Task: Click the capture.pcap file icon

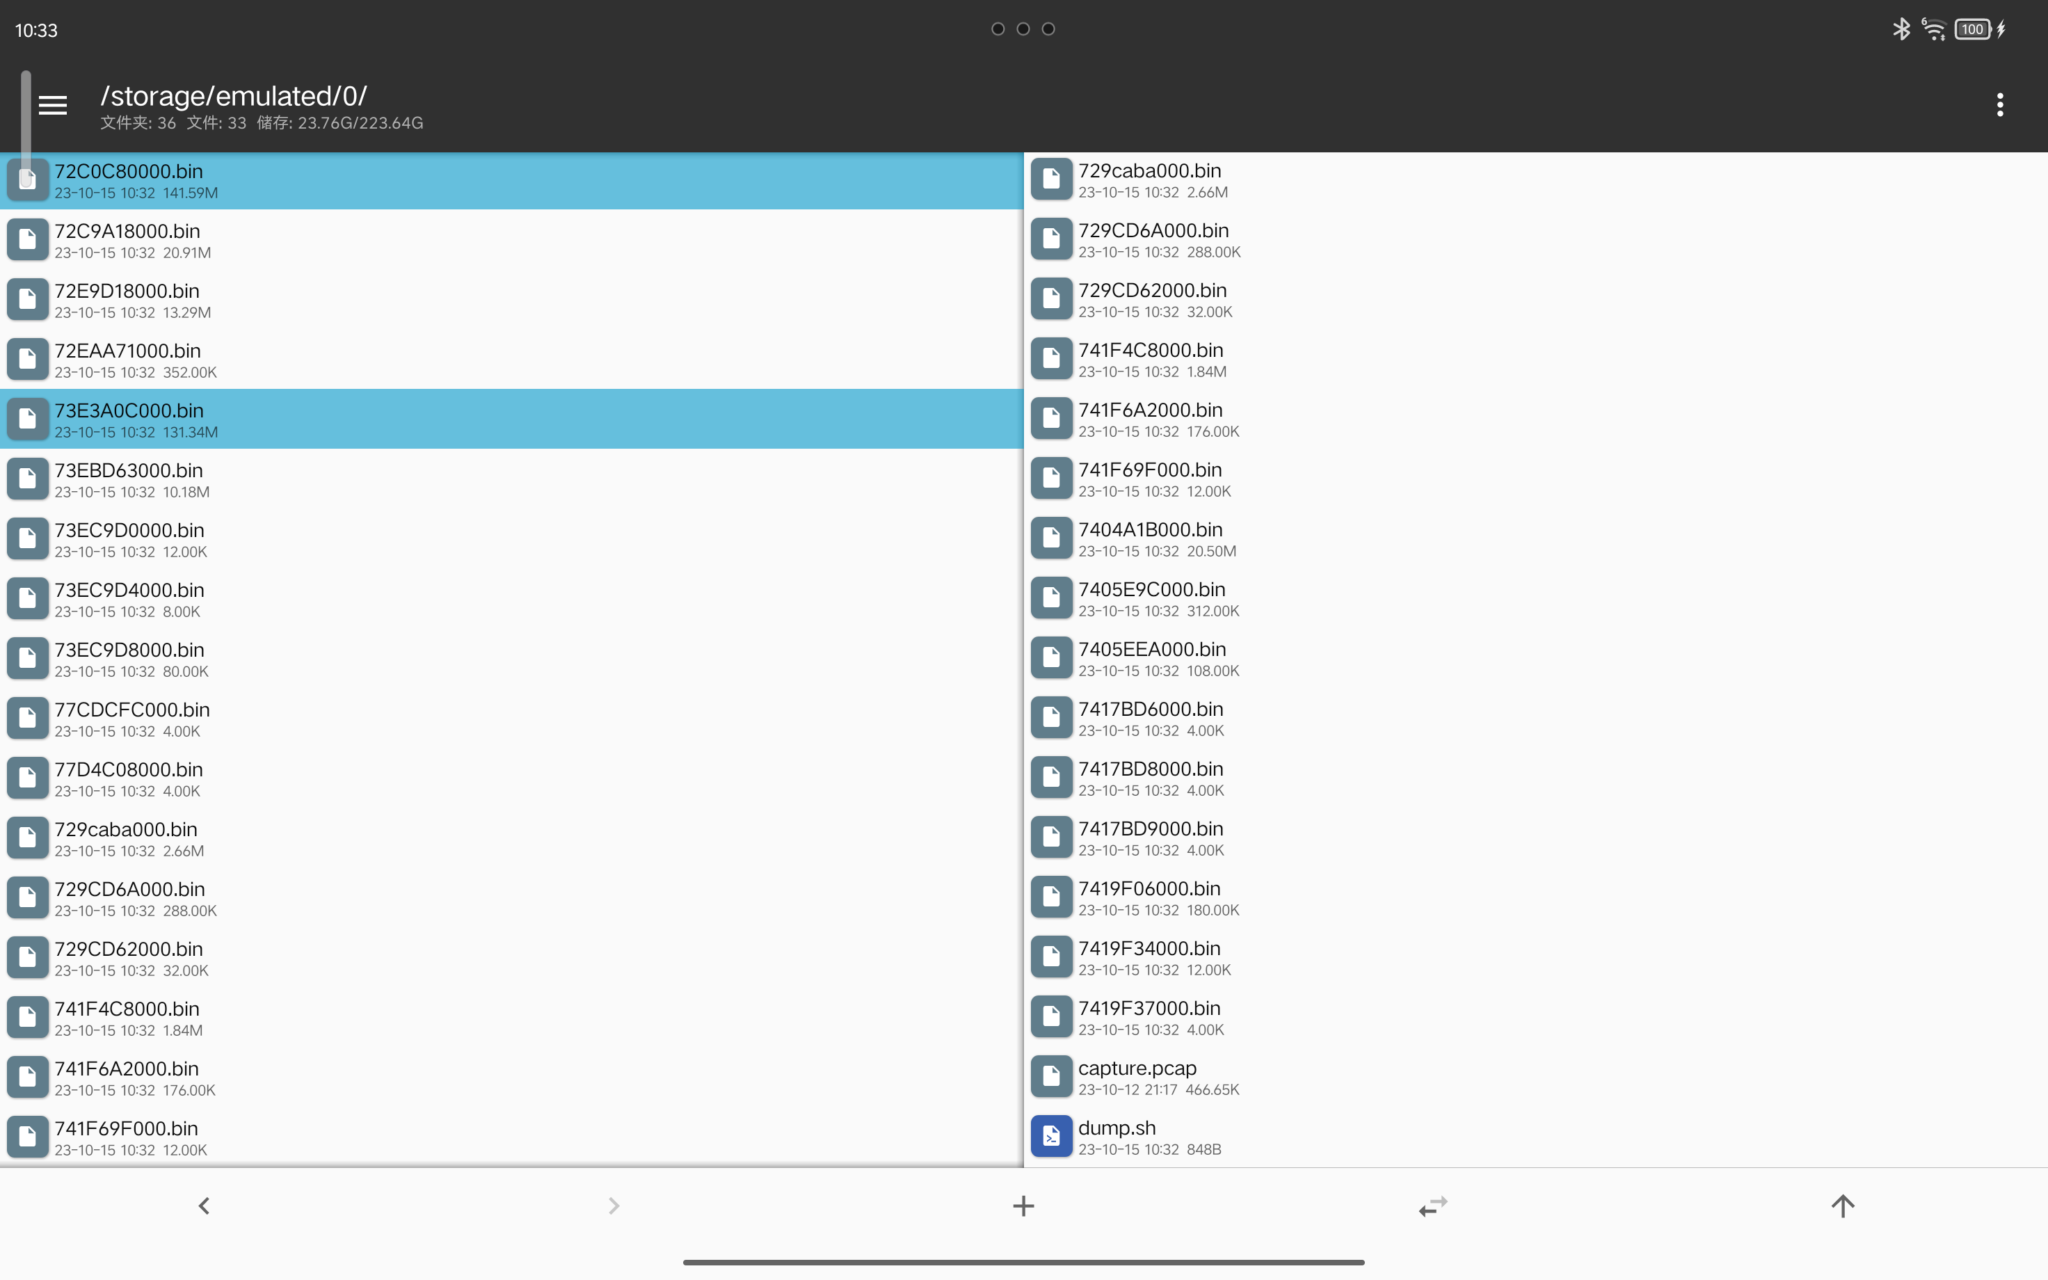Action: click(1051, 1077)
